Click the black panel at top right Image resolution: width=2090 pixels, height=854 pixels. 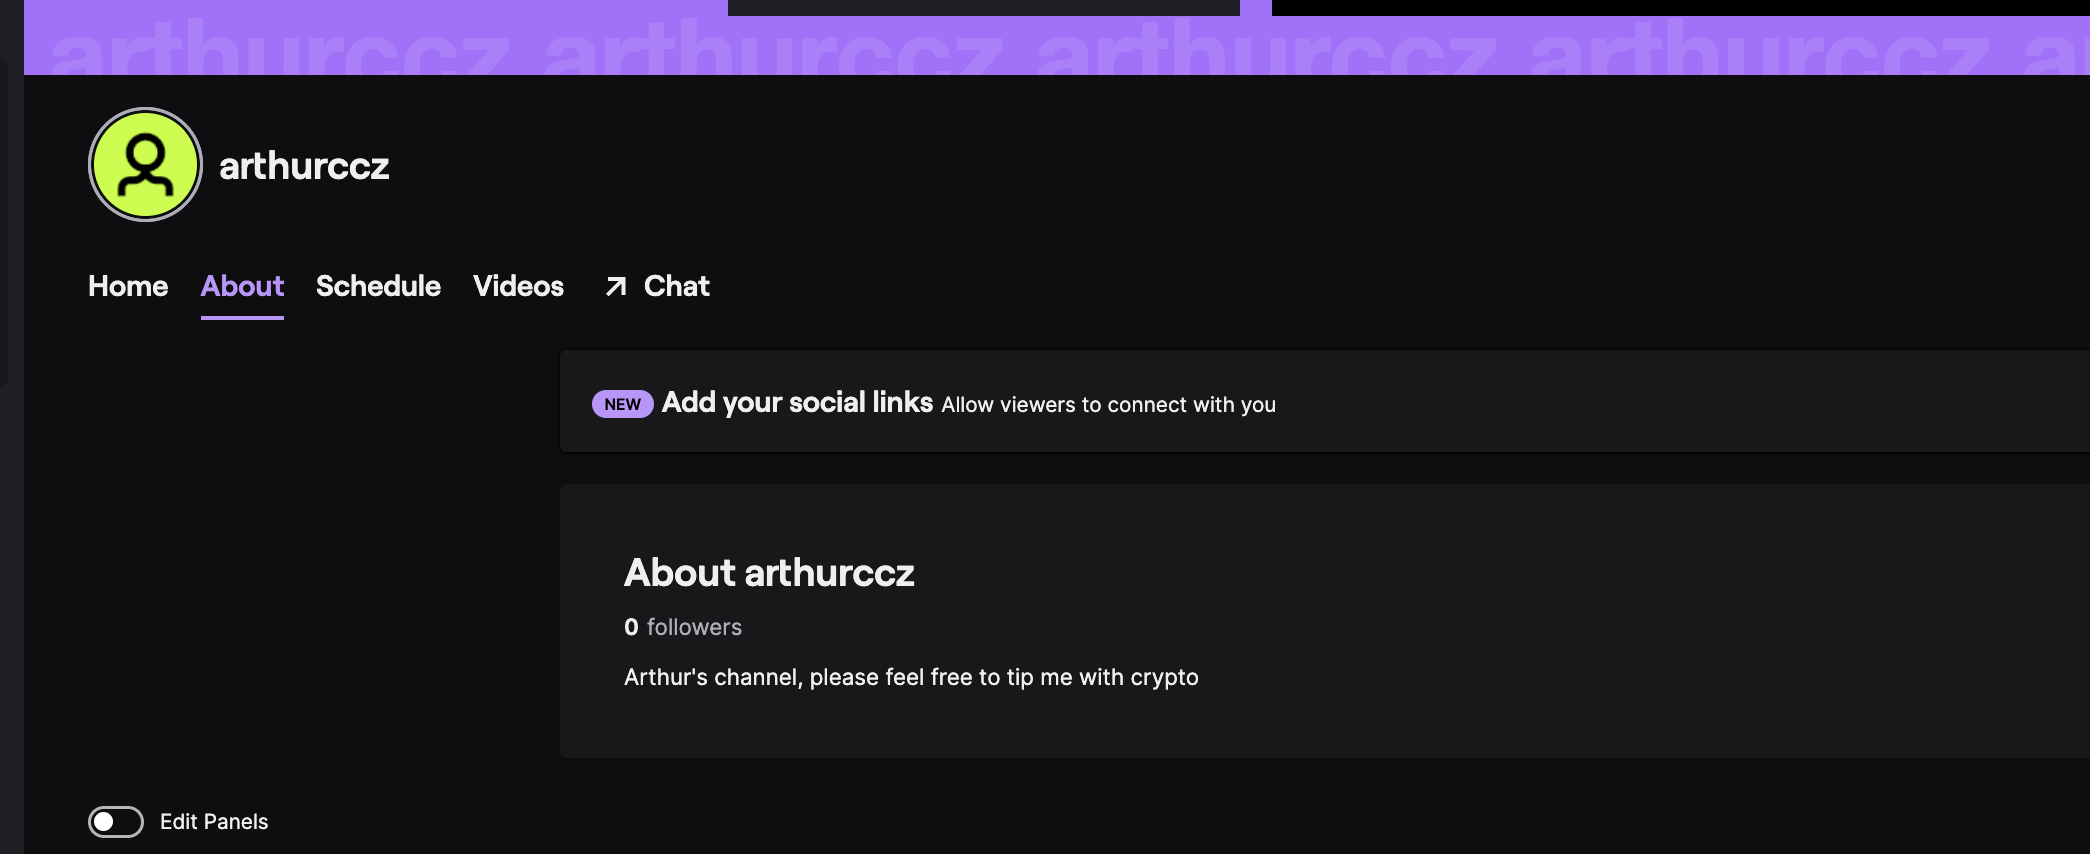pyautogui.click(x=1681, y=8)
